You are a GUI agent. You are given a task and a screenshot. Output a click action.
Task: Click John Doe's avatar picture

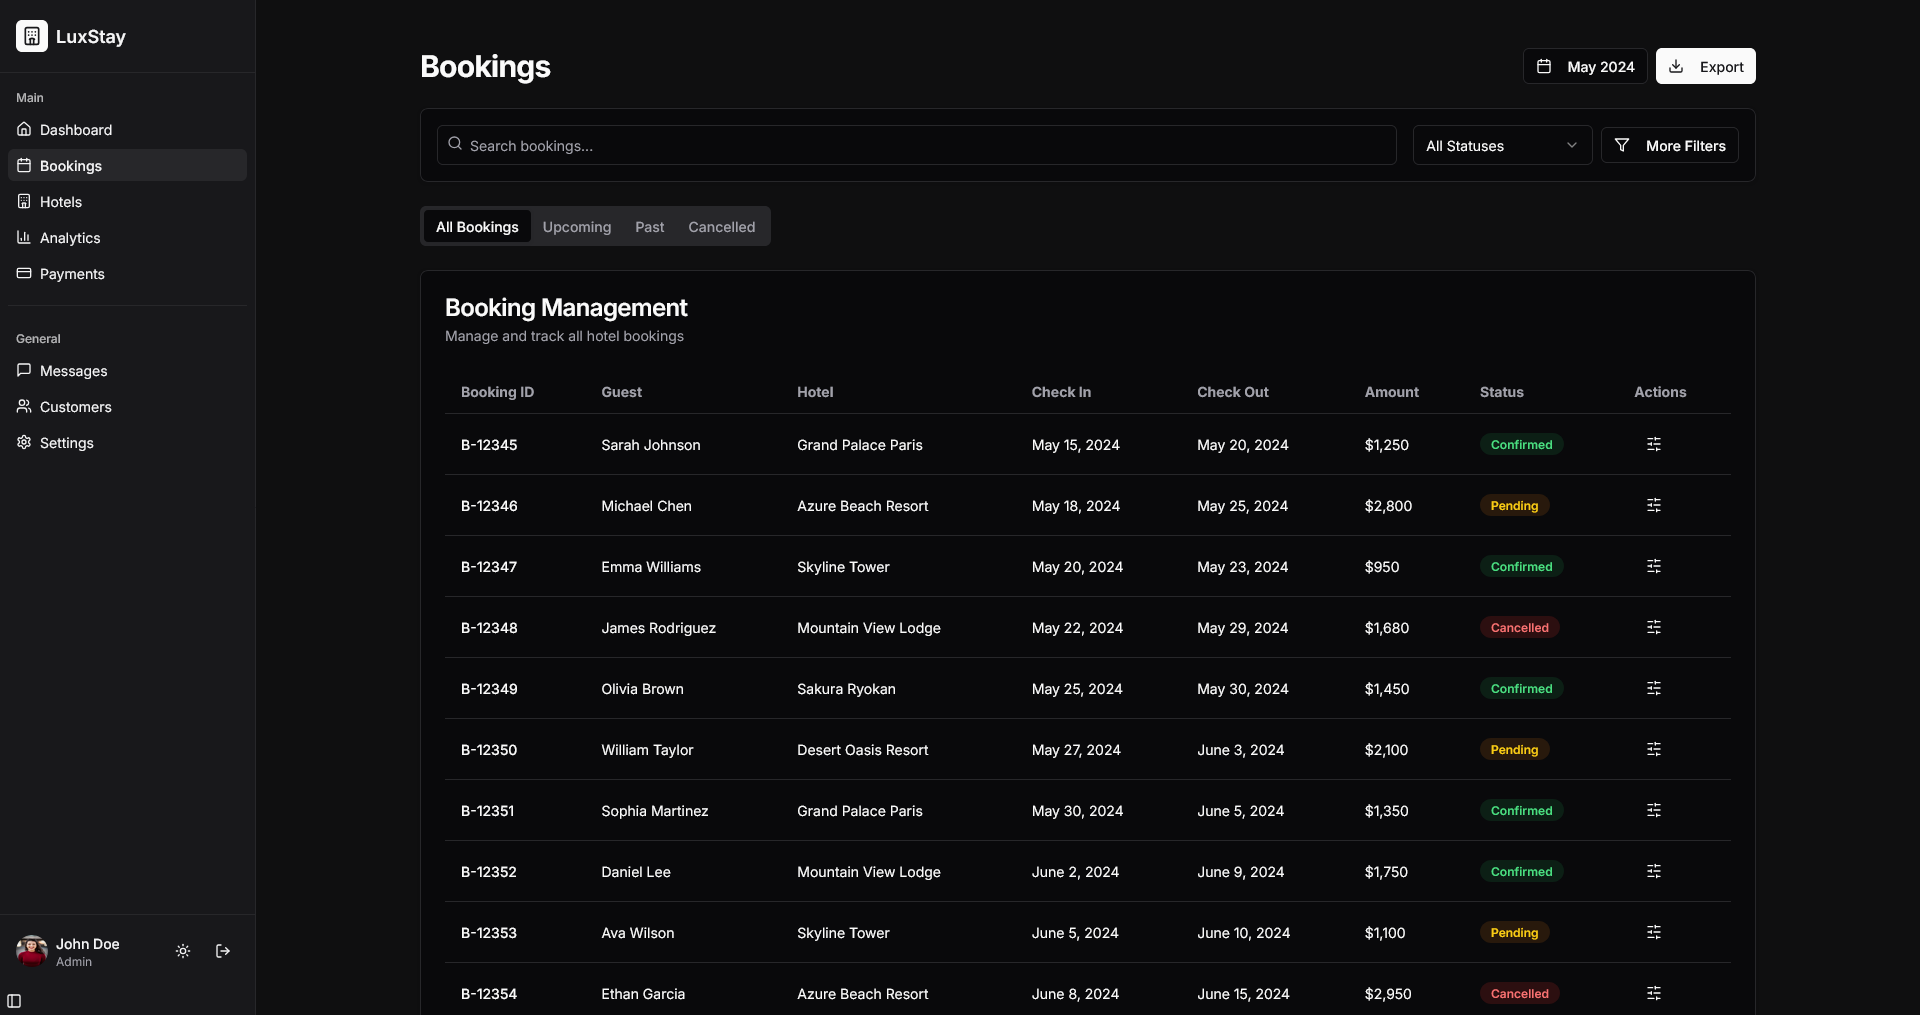click(x=32, y=951)
